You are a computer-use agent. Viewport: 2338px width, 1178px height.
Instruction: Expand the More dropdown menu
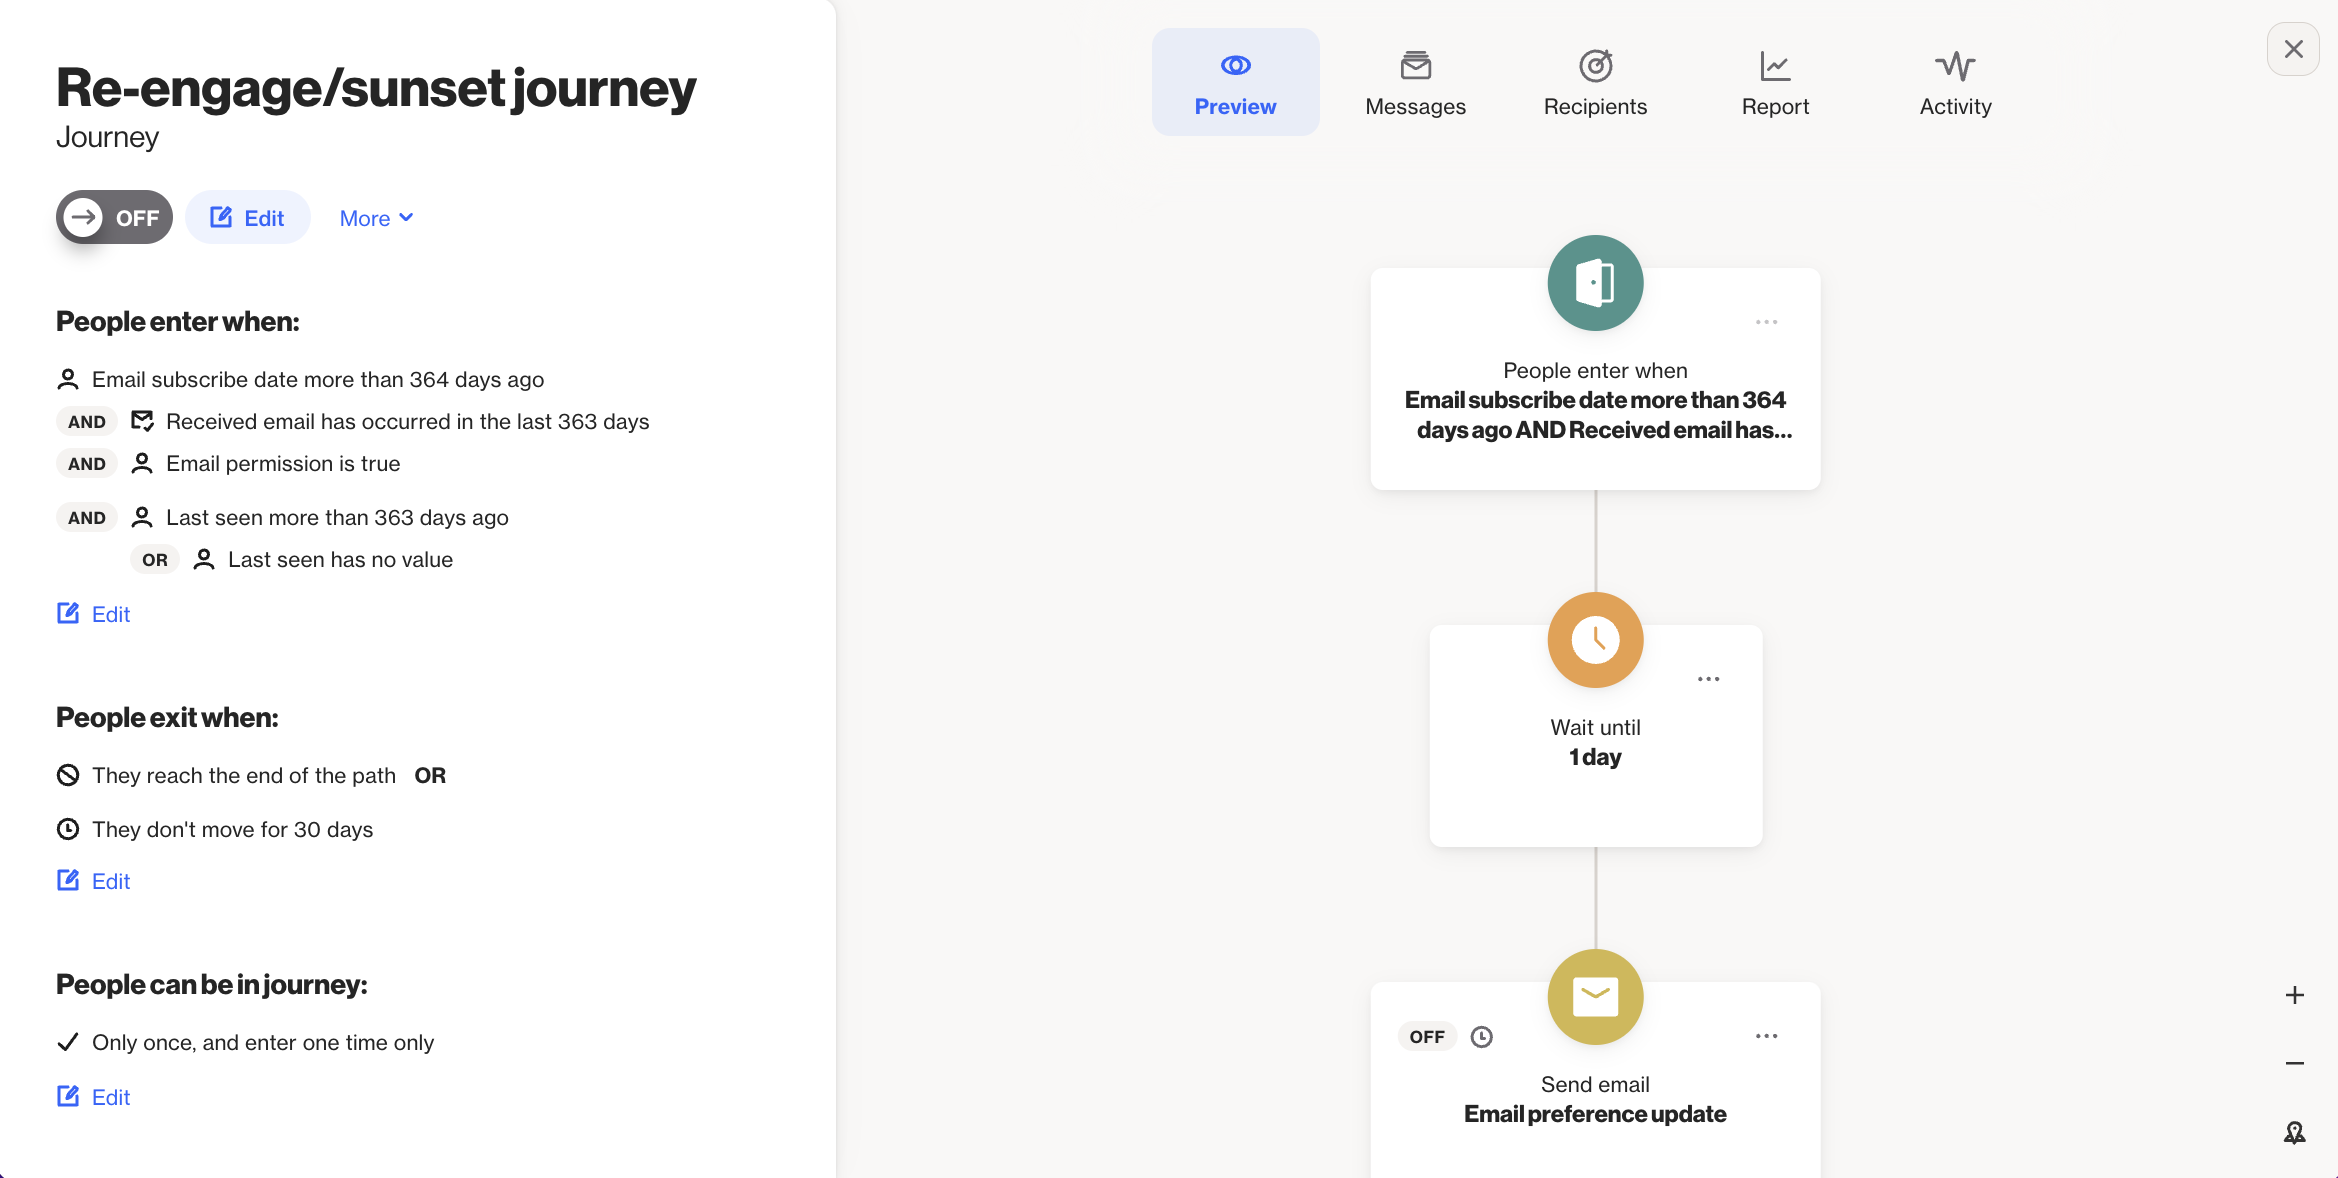click(x=376, y=218)
